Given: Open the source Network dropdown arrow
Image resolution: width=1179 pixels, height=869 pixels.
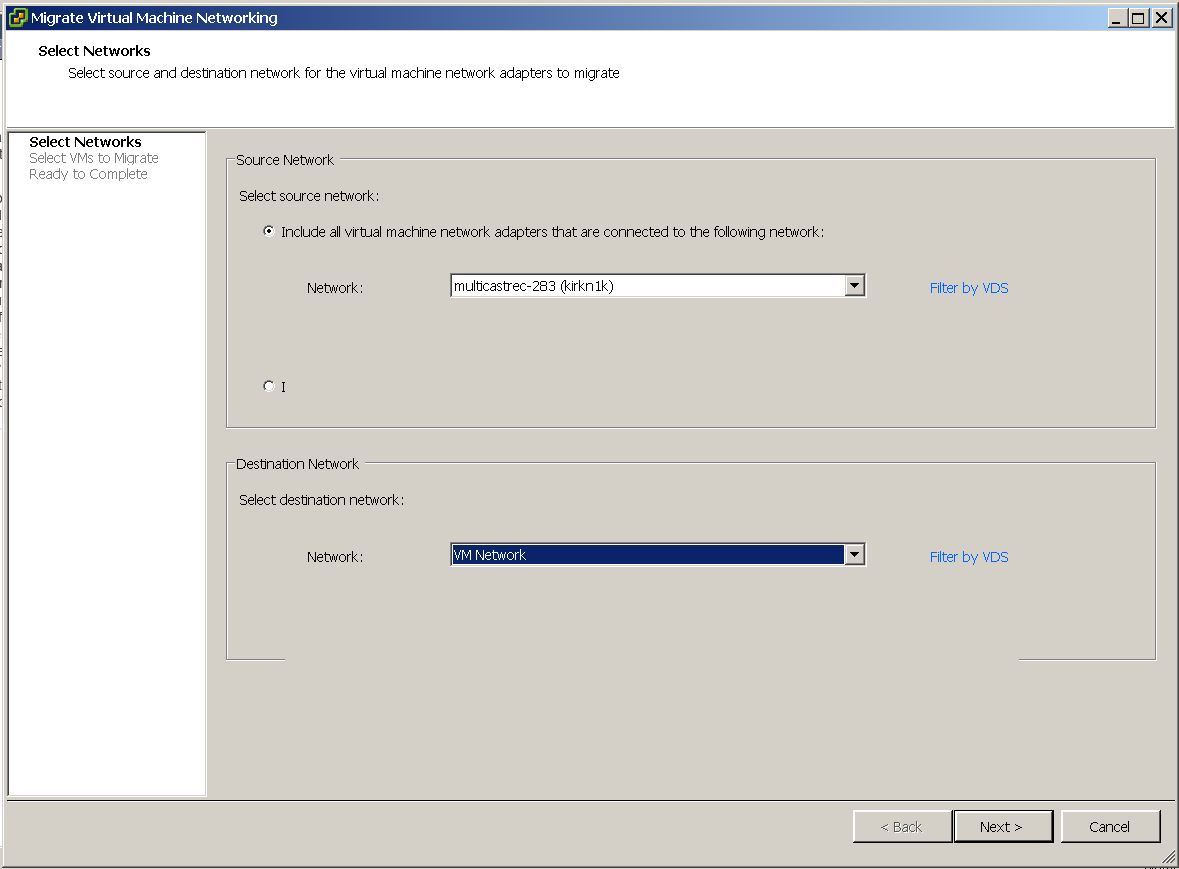Looking at the screenshot, I should click(854, 286).
